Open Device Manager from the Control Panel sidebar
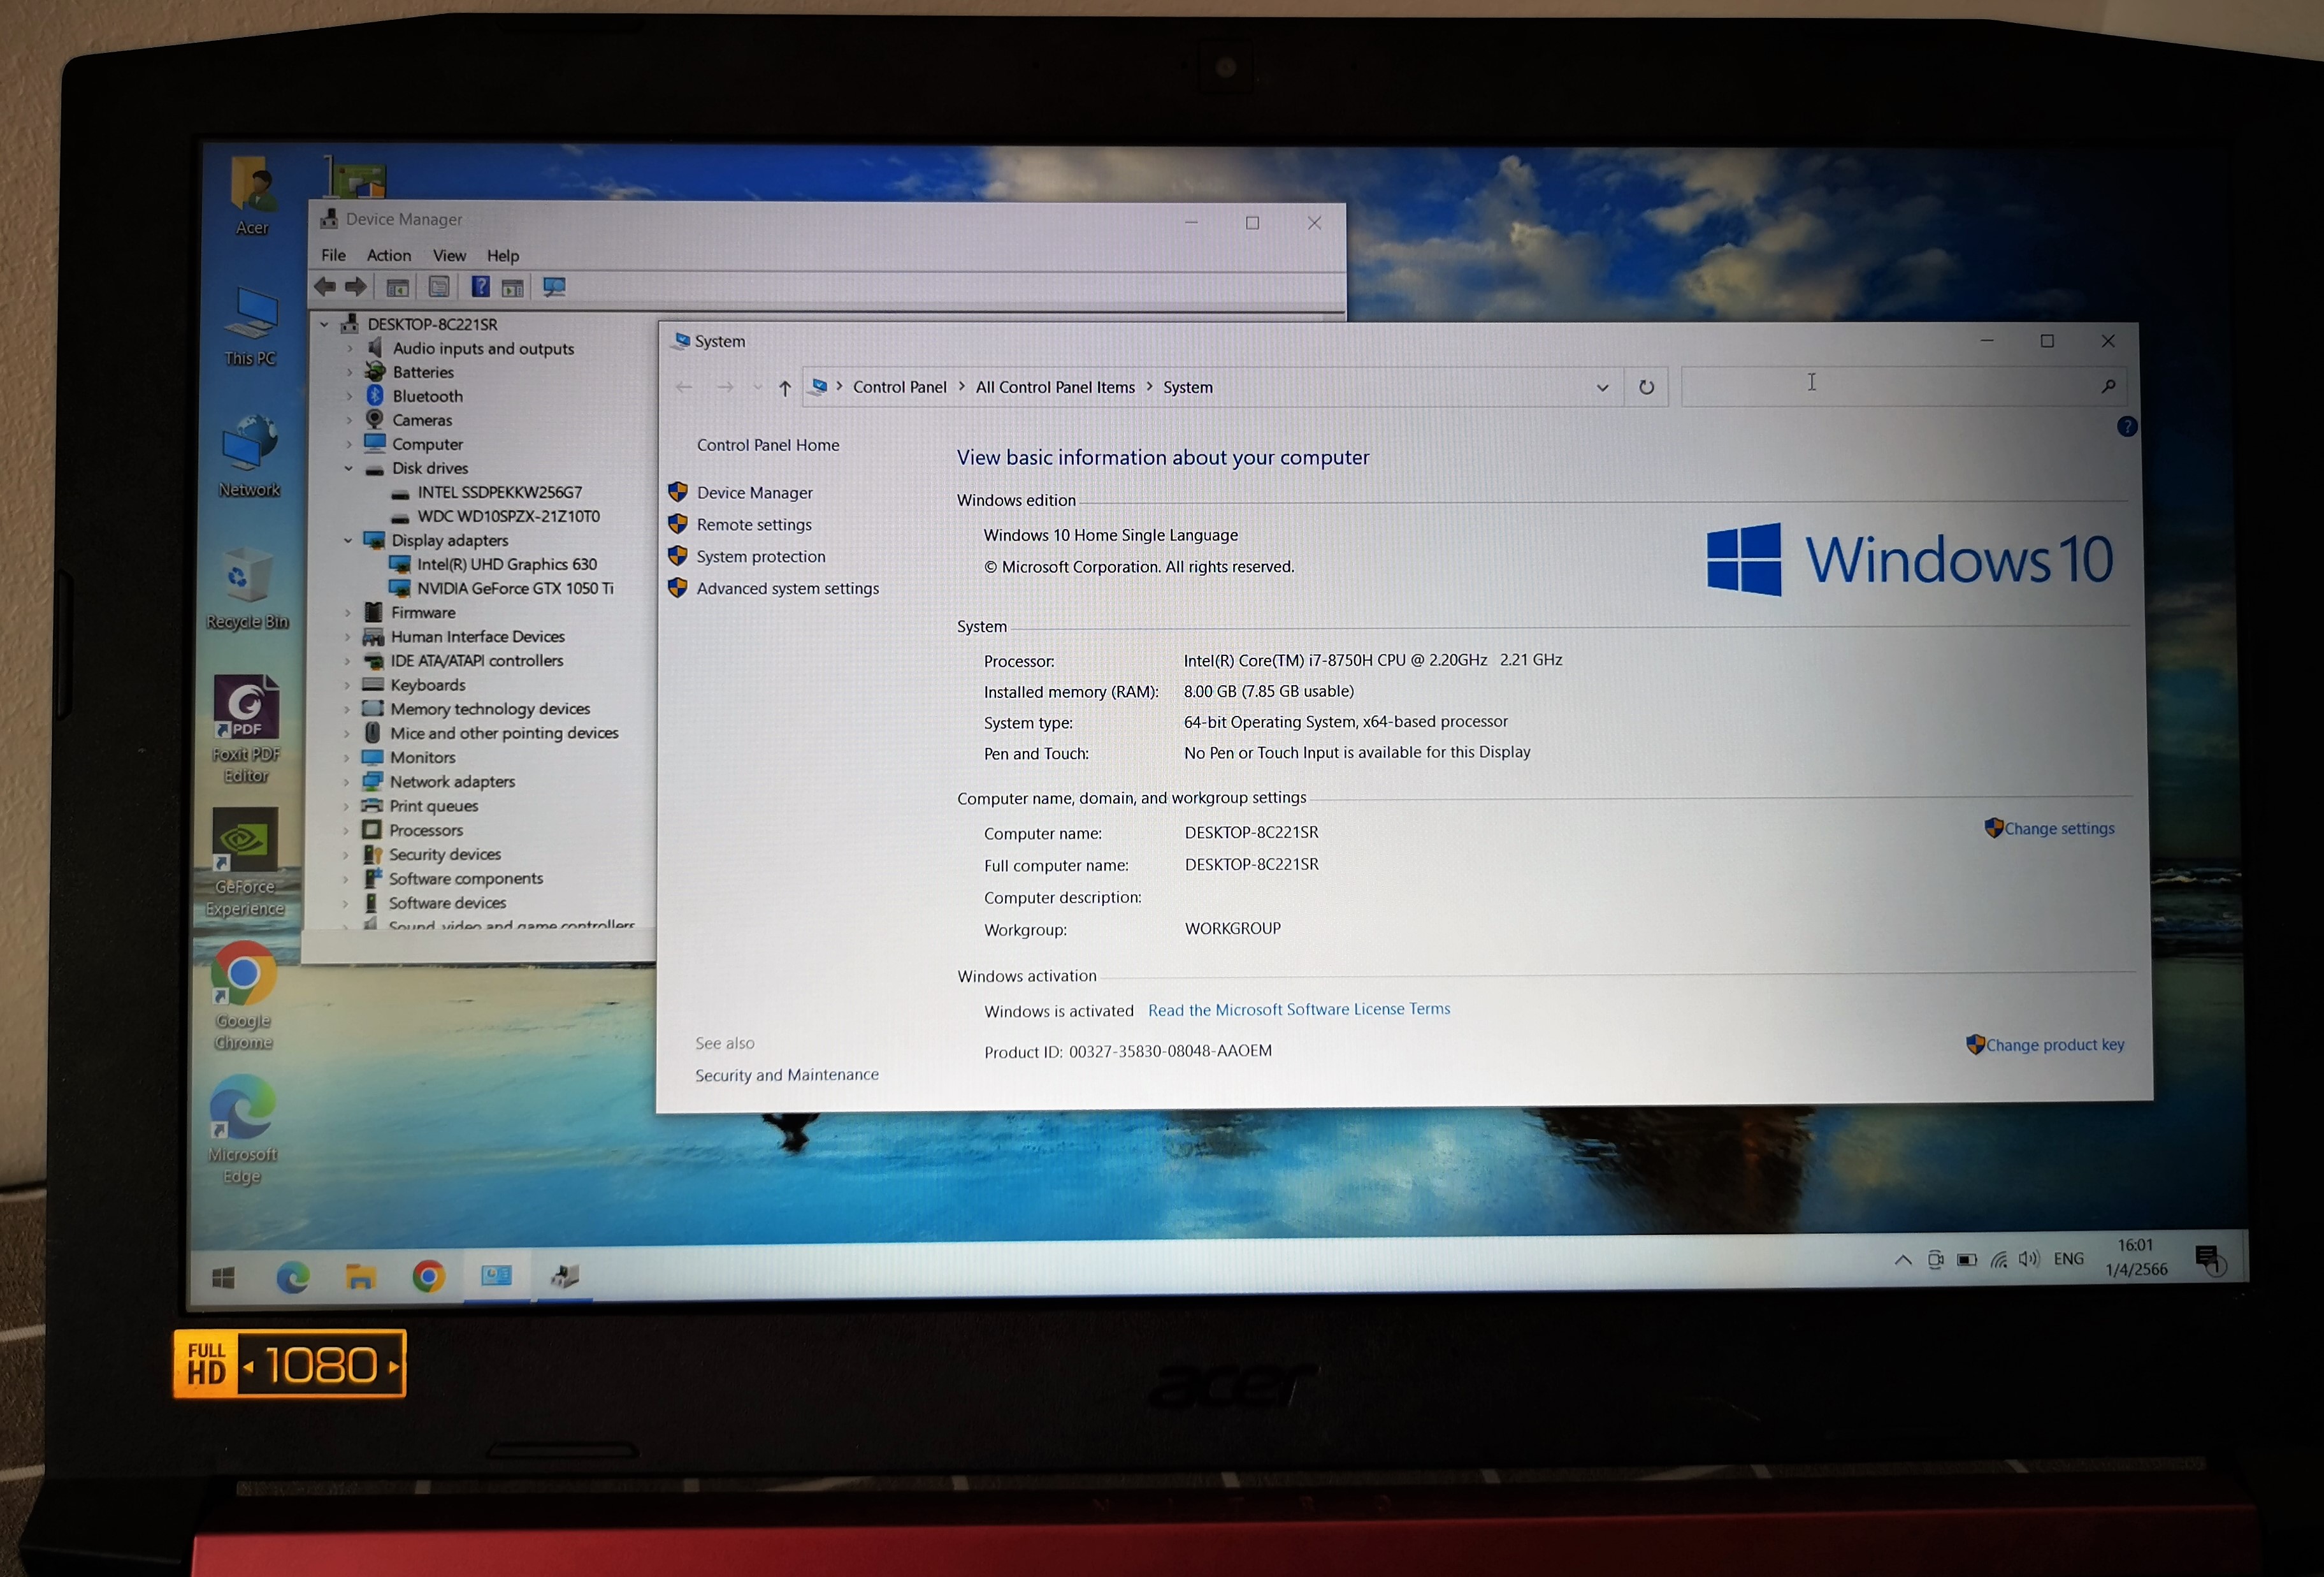The width and height of the screenshot is (2324, 1577). (754, 492)
